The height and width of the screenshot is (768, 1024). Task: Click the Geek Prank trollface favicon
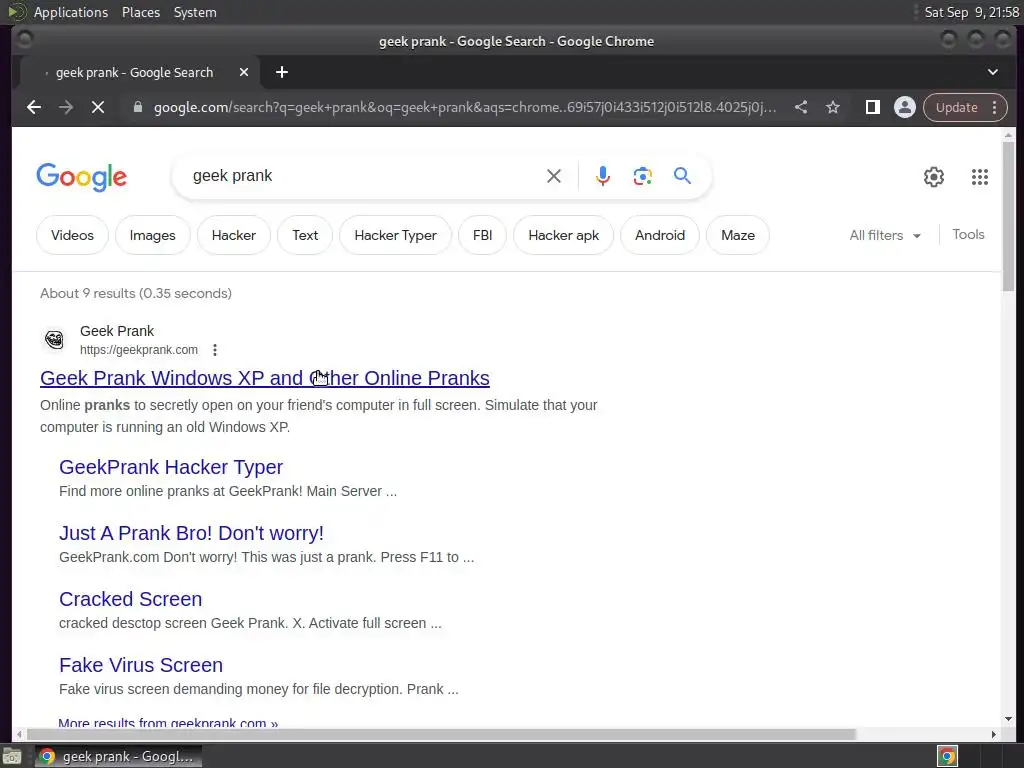(54, 340)
